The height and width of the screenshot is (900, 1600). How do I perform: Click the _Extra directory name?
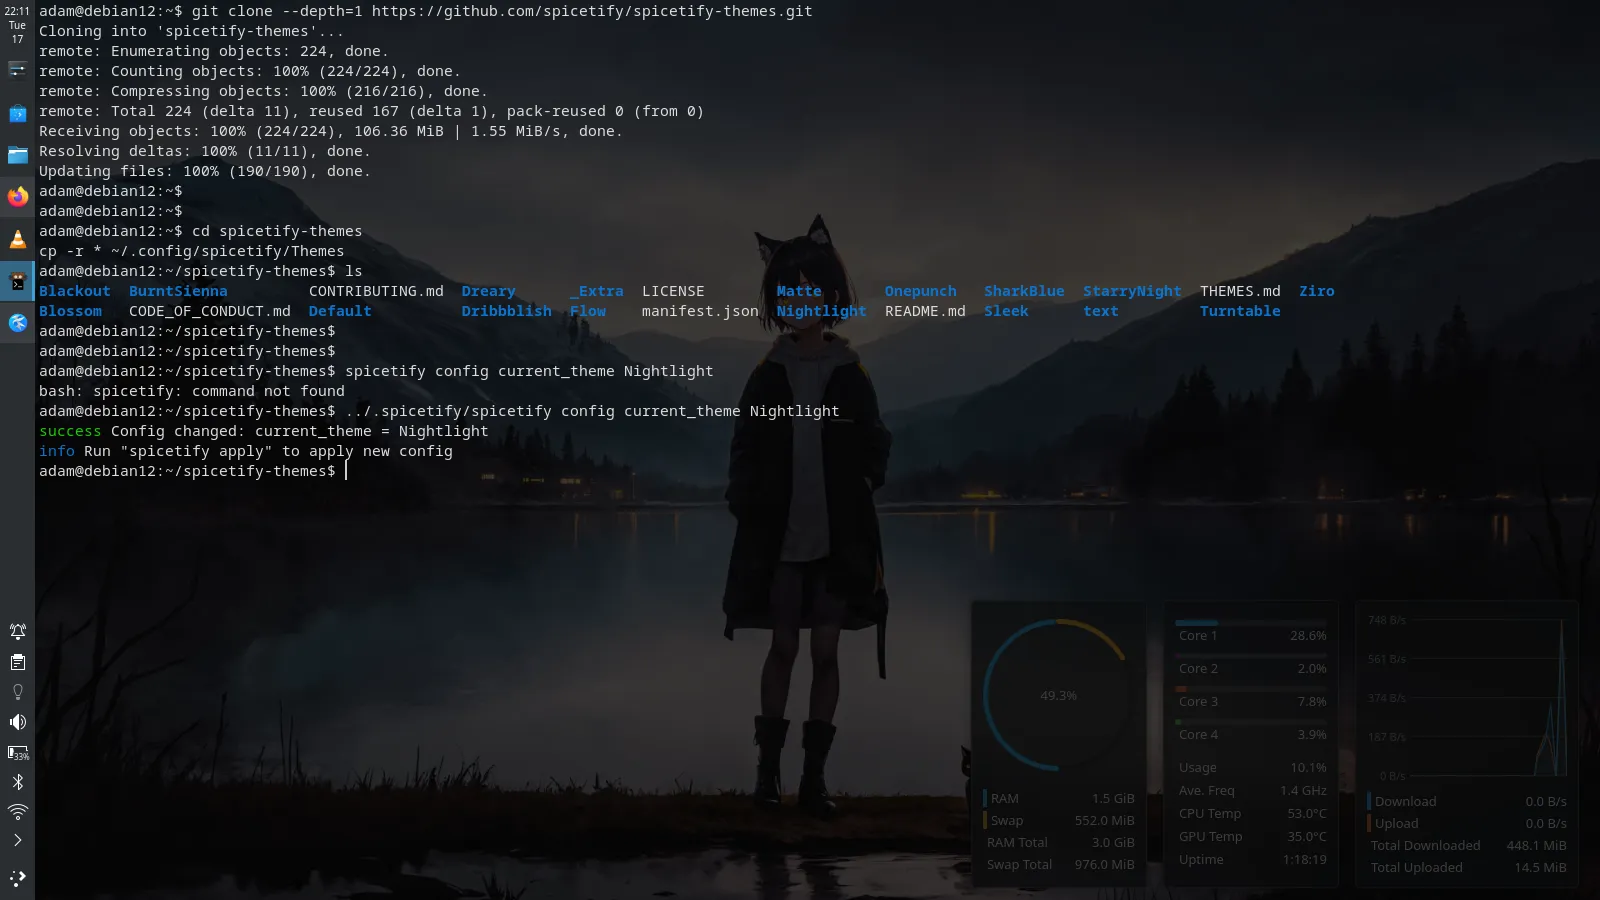click(x=597, y=291)
